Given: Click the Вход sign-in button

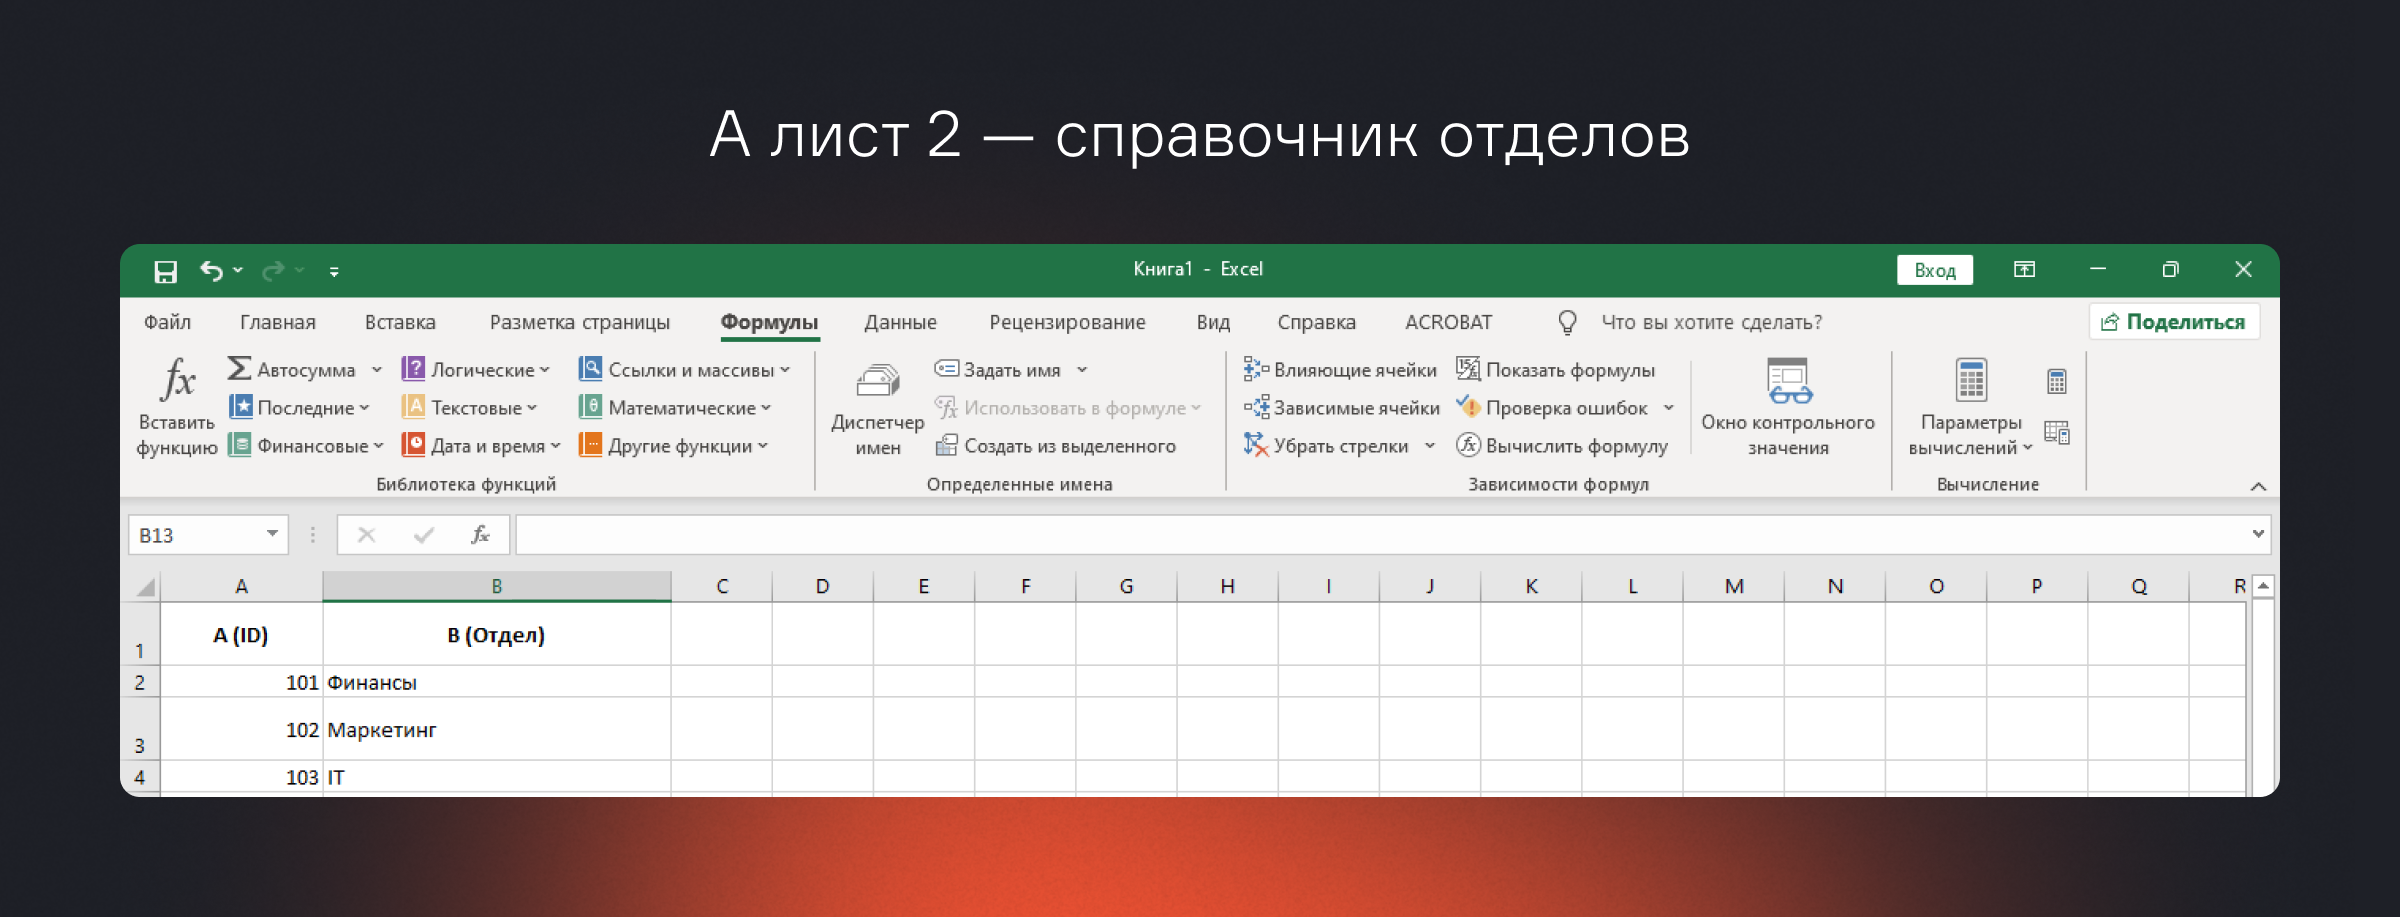Looking at the screenshot, I should tap(1934, 270).
